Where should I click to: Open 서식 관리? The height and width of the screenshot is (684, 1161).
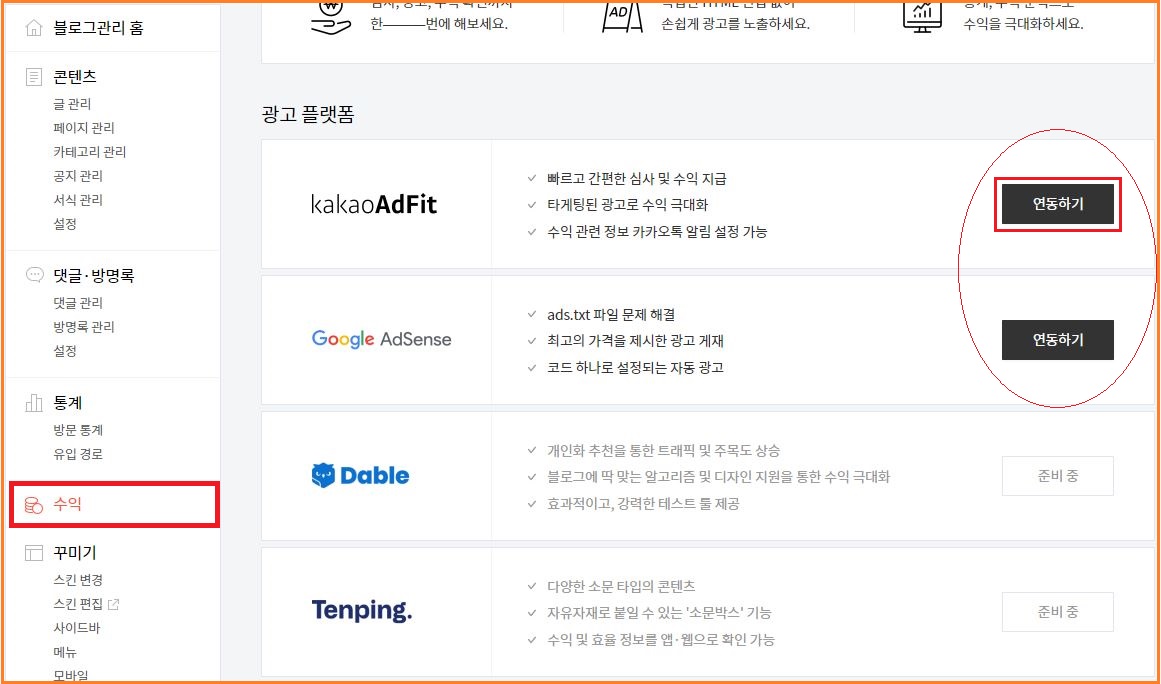[78, 200]
